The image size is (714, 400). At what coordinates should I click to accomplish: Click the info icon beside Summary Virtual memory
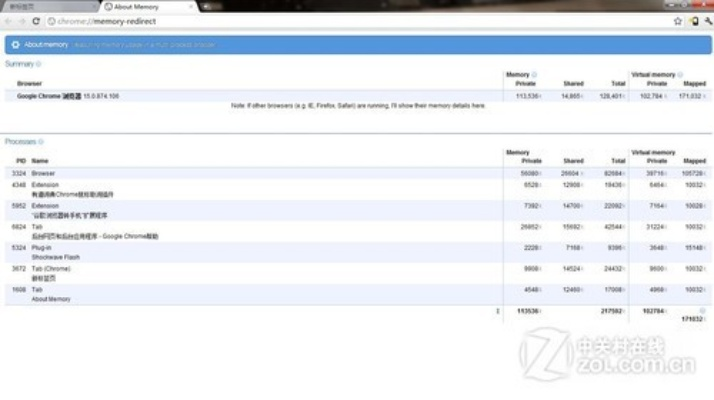pyautogui.click(x=680, y=75)
